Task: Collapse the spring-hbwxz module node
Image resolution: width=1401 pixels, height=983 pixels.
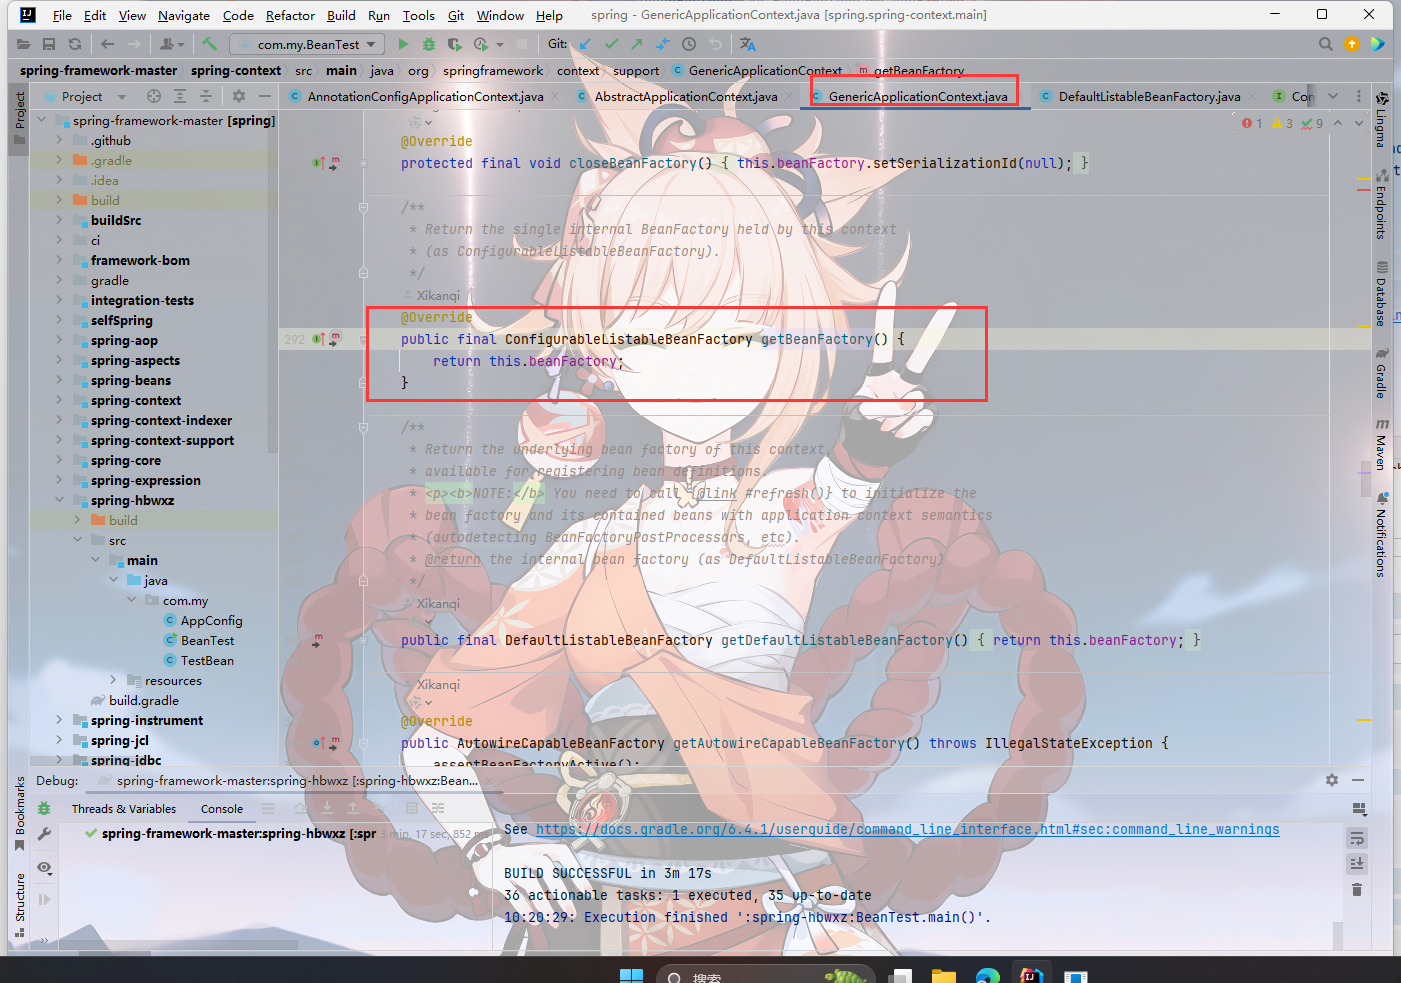Action: [59, 500]
